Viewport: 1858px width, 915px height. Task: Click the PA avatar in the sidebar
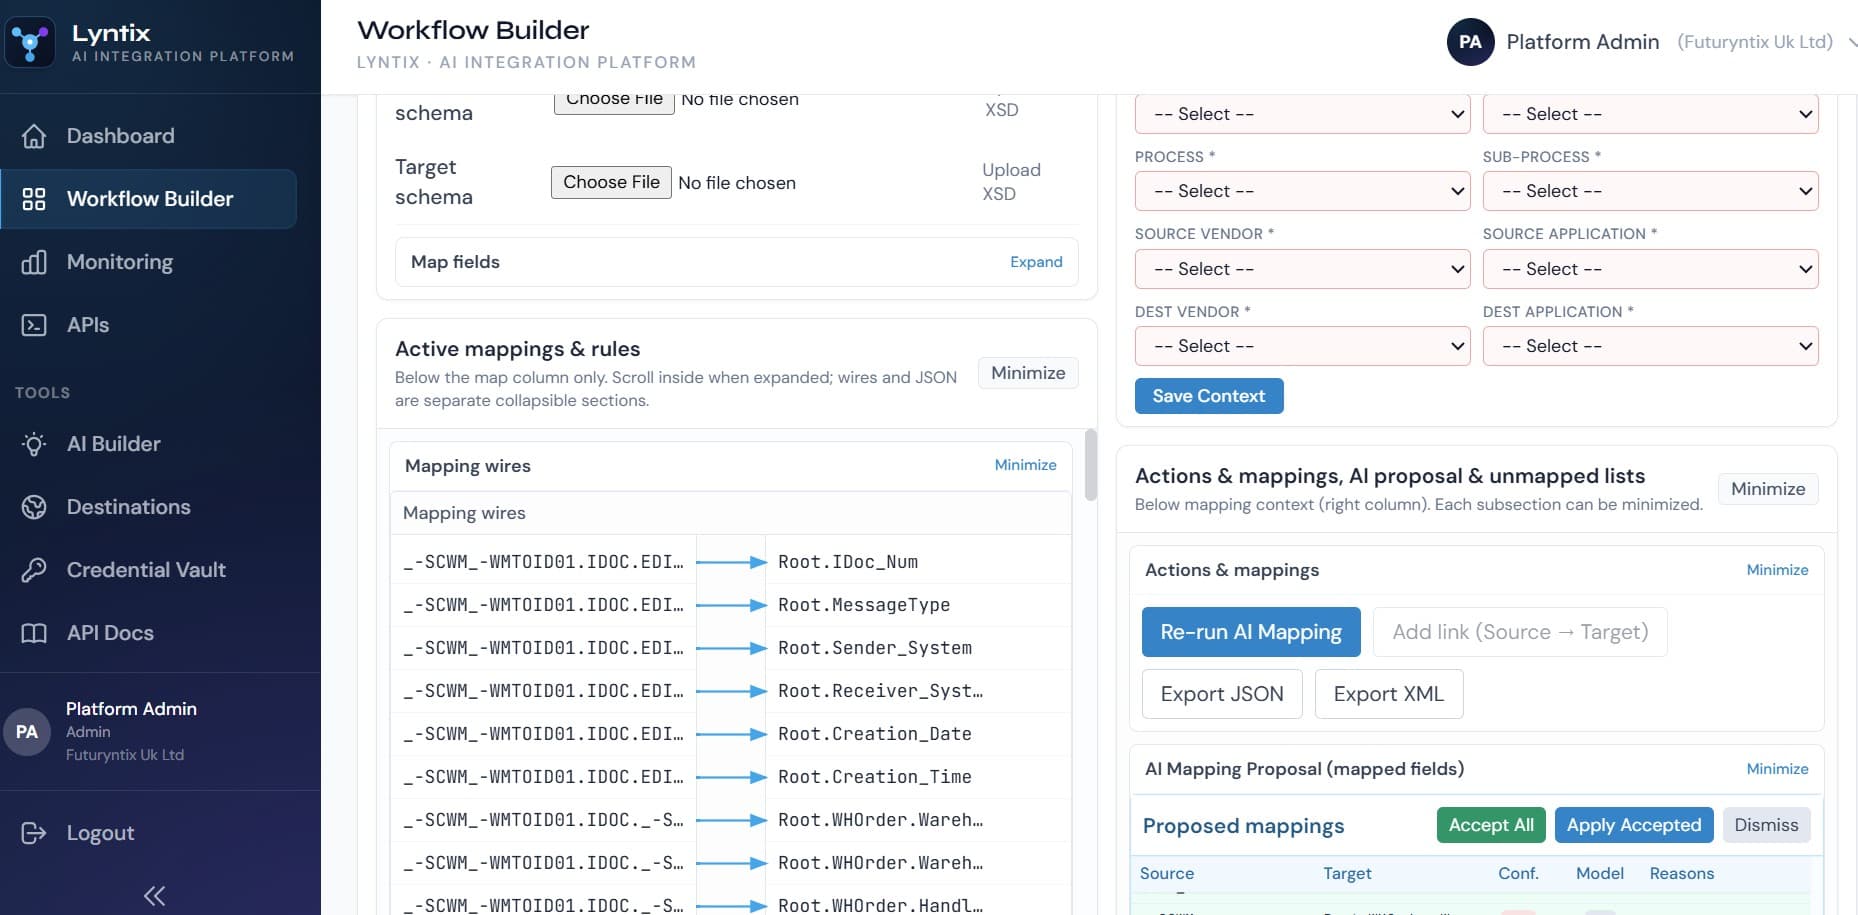27,732
